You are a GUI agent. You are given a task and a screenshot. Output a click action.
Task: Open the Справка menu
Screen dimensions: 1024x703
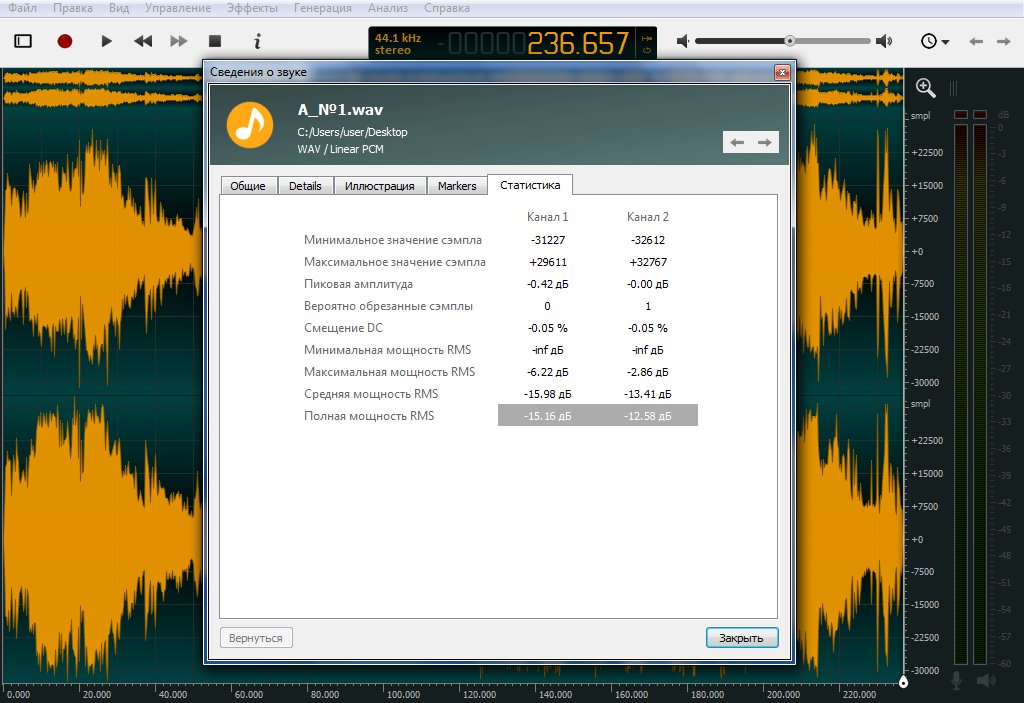pos(447,8)
